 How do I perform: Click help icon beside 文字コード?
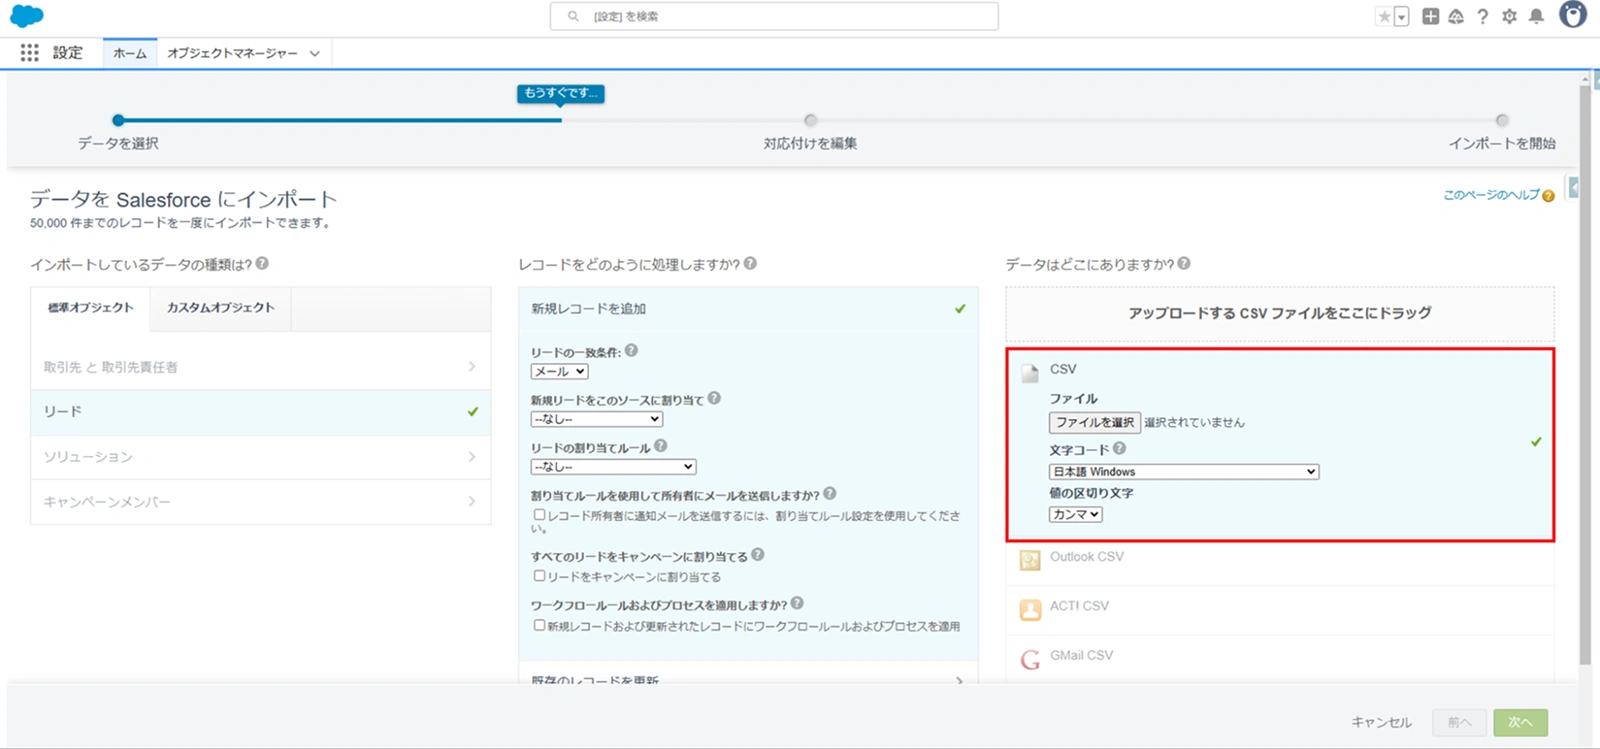pos(1120,449)
